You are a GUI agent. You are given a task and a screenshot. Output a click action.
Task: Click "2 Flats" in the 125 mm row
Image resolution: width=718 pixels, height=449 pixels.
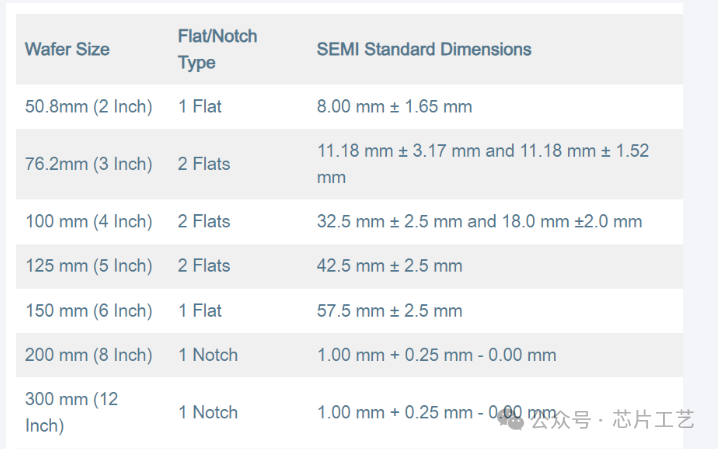pyautogui.click(x=204, y=266)
